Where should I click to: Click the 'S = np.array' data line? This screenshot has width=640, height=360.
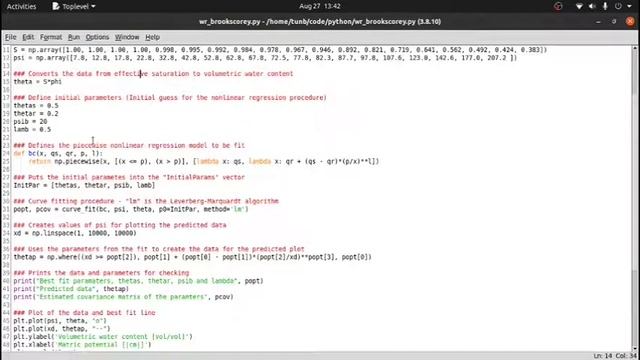point(280,50)
